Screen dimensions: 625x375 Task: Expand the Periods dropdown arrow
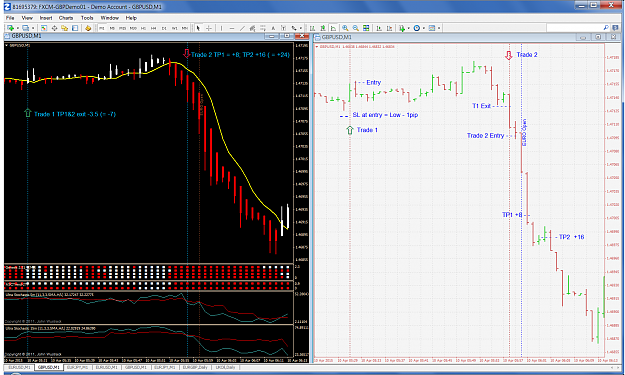[424, 28]
